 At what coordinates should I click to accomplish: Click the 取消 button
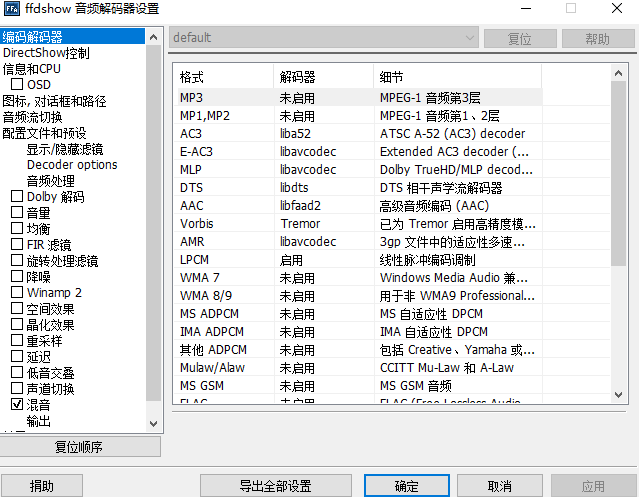pyautogui.click(x=500, y=486)
